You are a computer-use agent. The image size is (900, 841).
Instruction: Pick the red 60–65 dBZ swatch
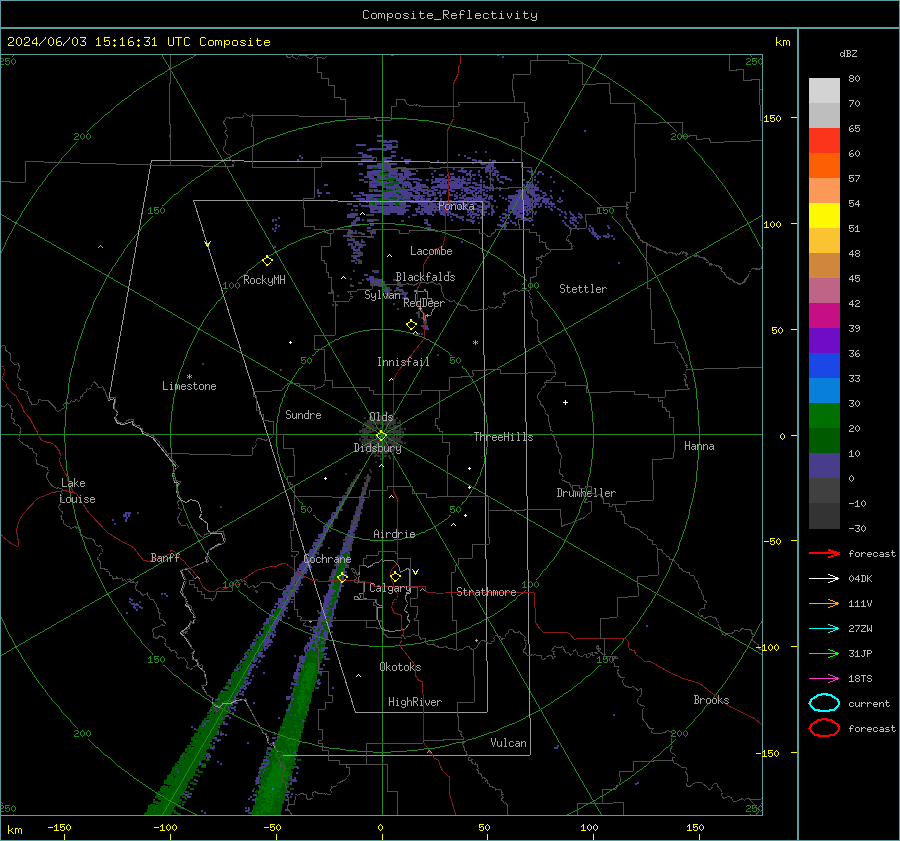coord(824,141)
